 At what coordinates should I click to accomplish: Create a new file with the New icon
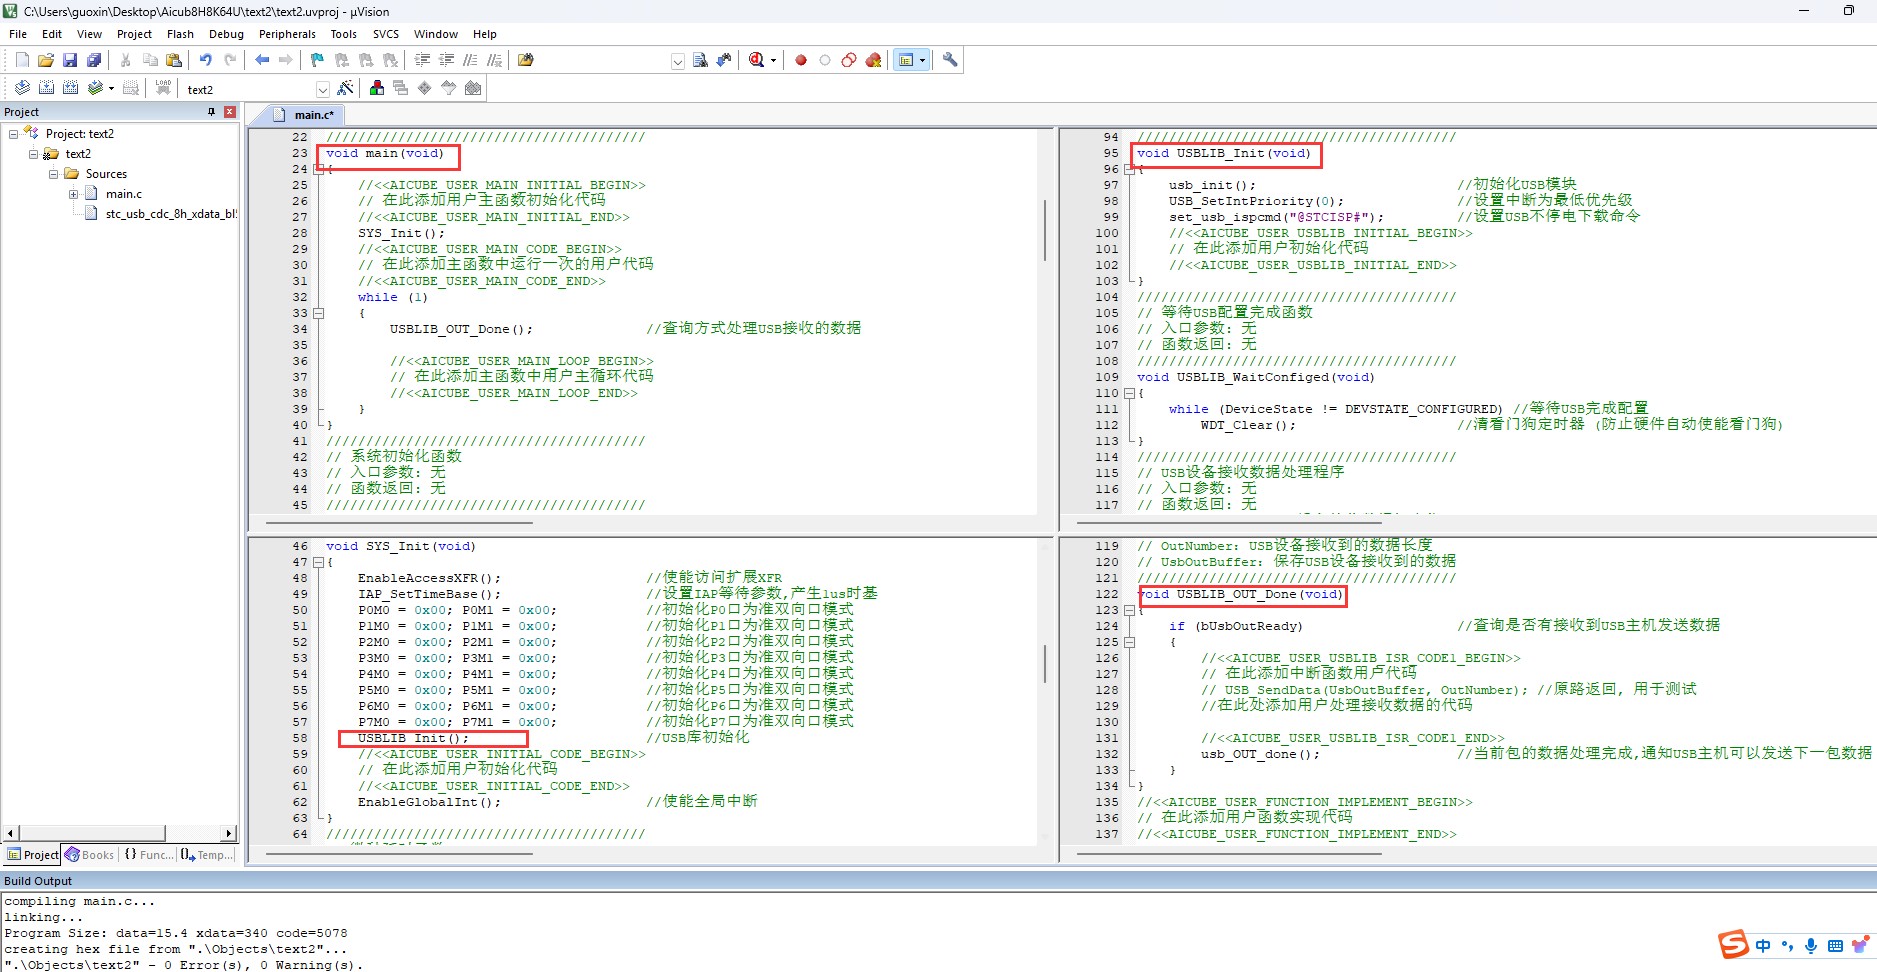pyautogui.click(x=22, y=60)
